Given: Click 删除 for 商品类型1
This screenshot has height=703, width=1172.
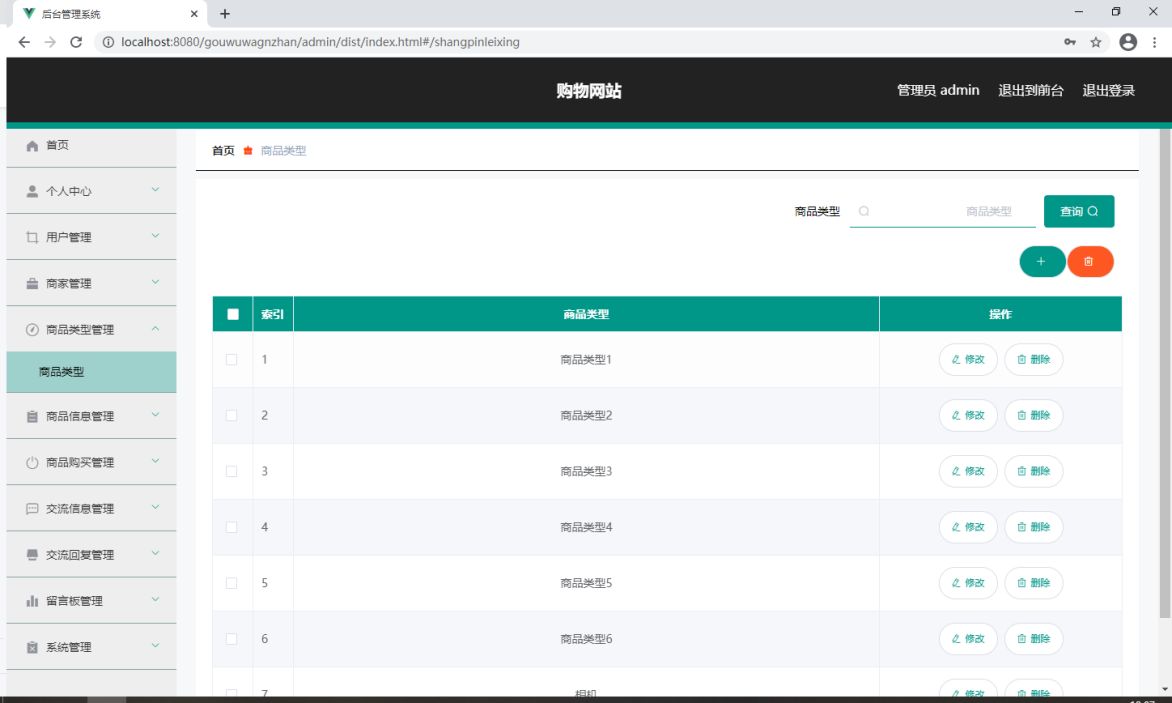Looking at the screenshot, I should point(1034,359).
